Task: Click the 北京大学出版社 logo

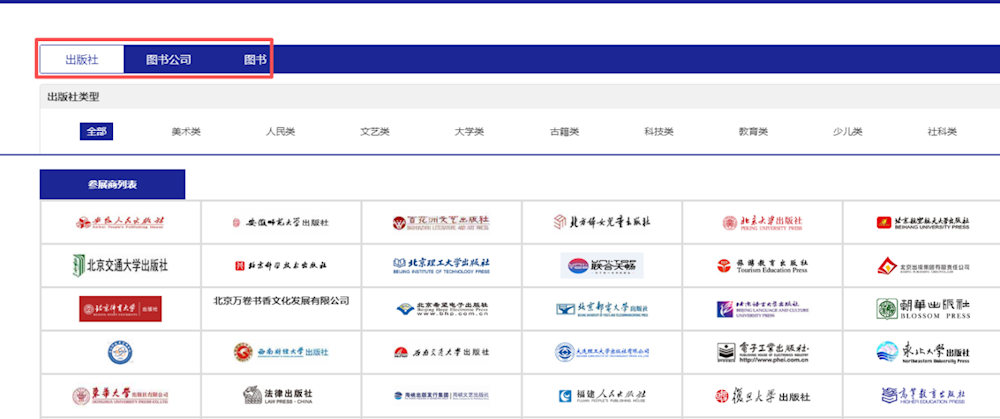Action: pyautogui.click(x=763, y=223)
